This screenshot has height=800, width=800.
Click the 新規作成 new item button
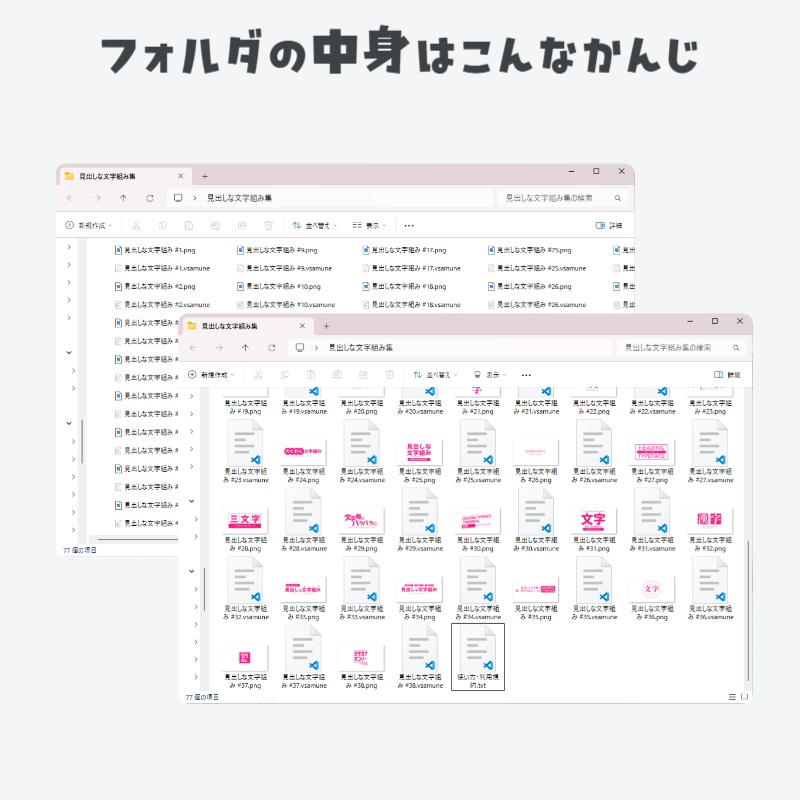coord(212,374)
